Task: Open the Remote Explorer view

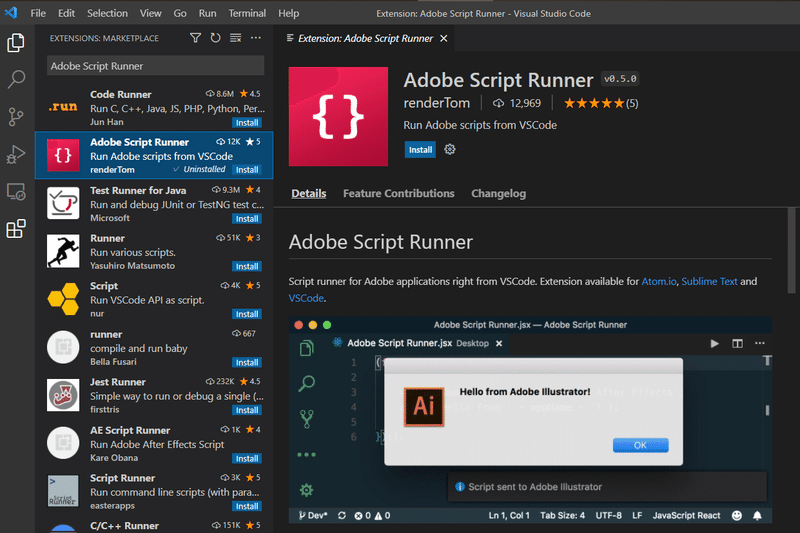Action: [x=16, y=192]
